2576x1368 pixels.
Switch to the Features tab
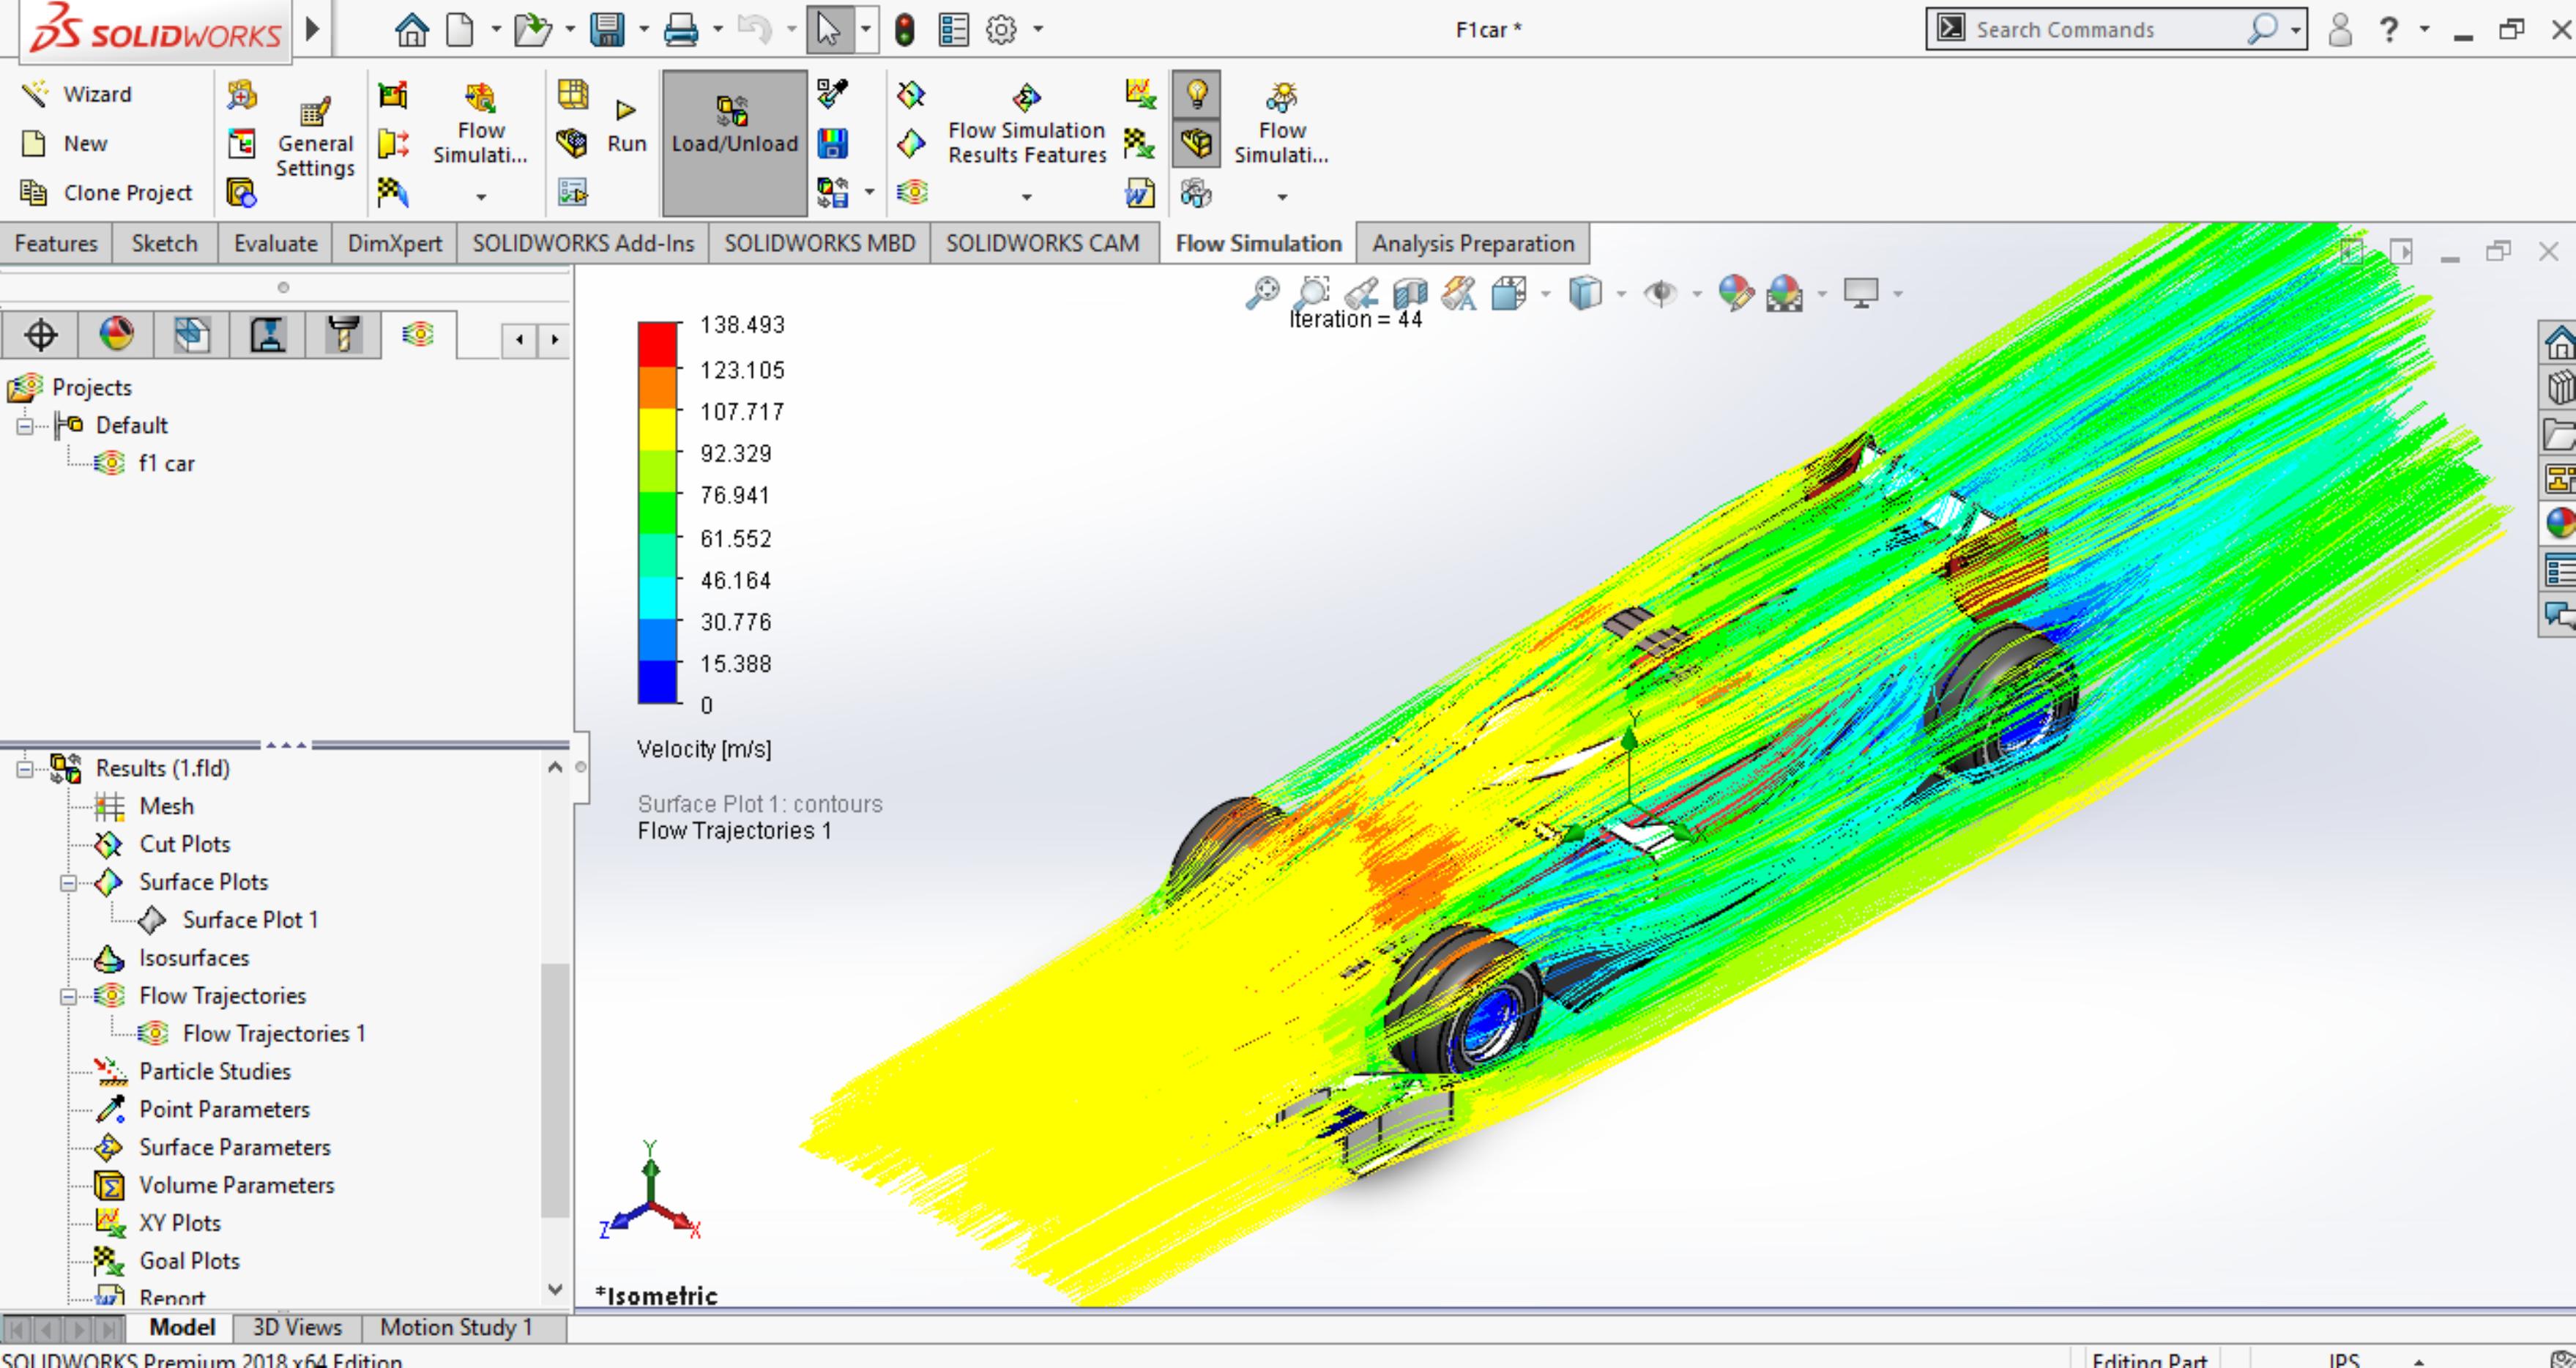(56, 243)
